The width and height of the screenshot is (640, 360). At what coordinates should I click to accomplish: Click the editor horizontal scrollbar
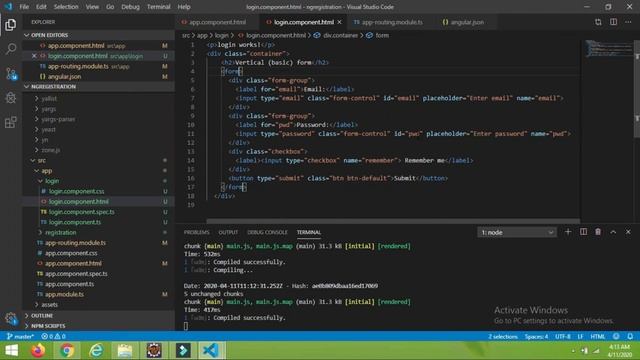tap(393, 221)
